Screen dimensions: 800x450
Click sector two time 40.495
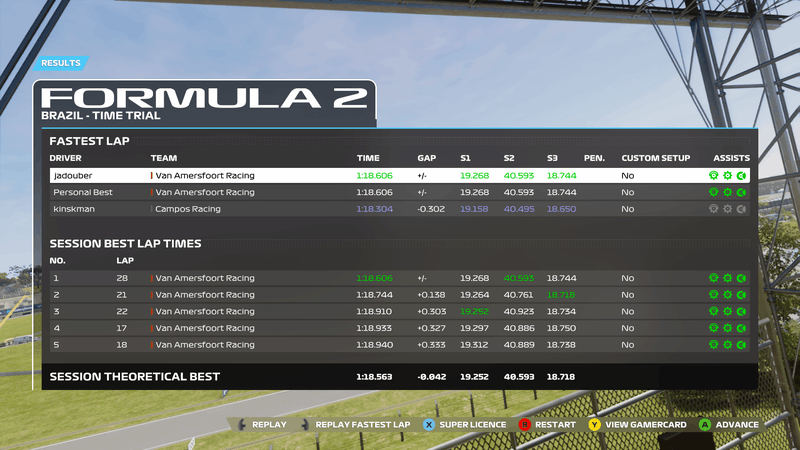pyautogui.click(x=519, y=209)
